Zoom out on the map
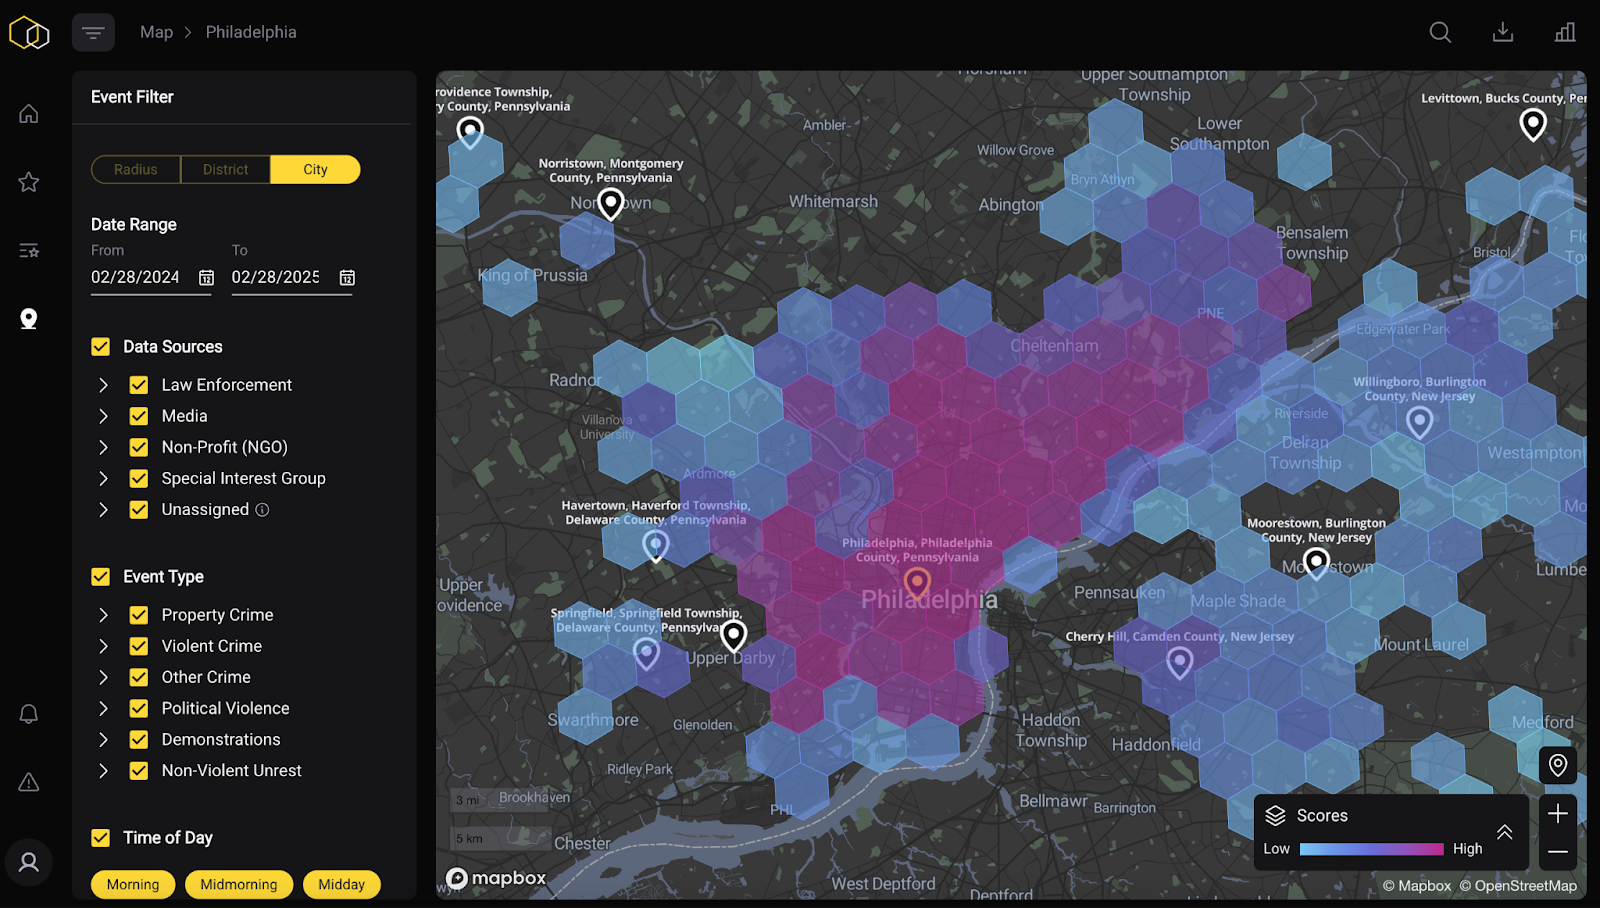 click(1558, 852)
